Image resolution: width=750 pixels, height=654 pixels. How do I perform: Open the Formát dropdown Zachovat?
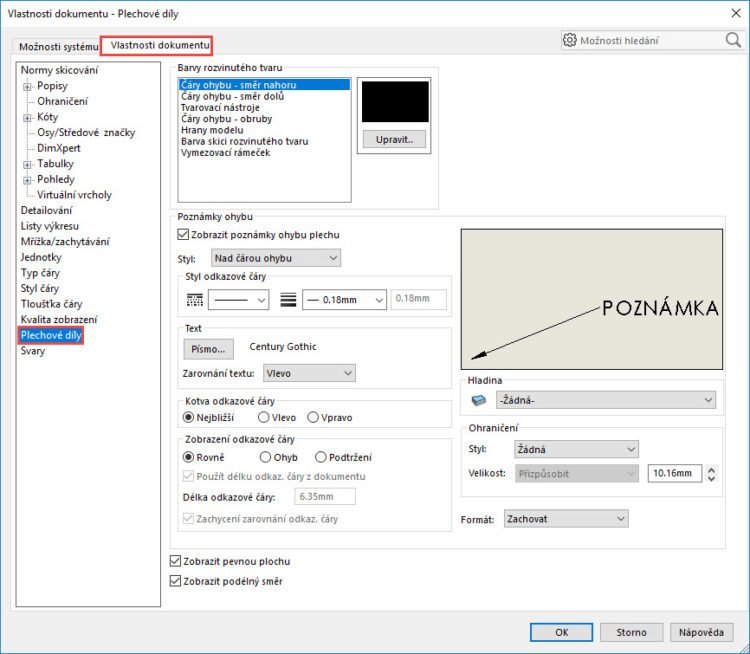click(x=565, y=519)
